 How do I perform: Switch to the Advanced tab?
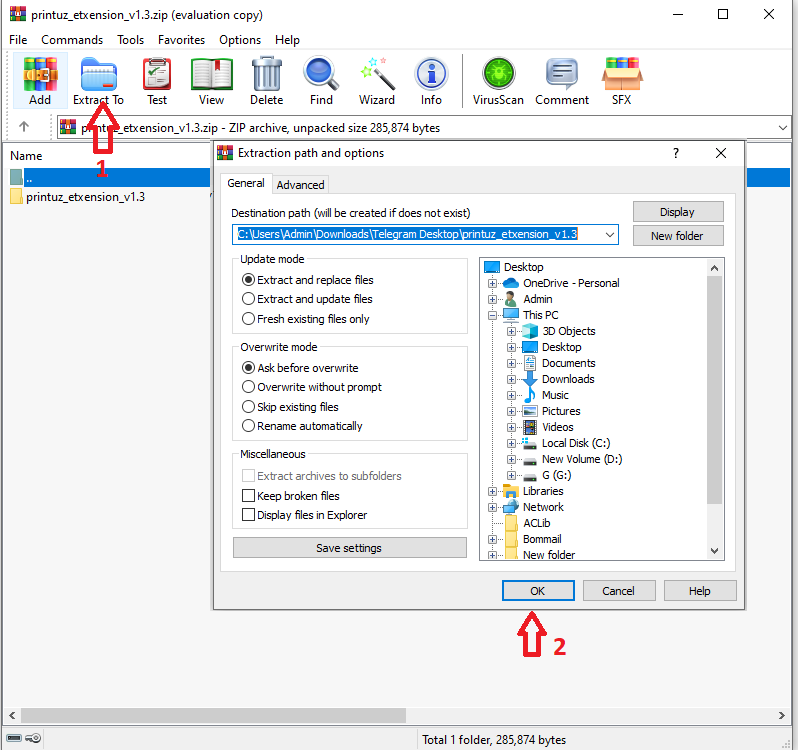click(300, 185)
